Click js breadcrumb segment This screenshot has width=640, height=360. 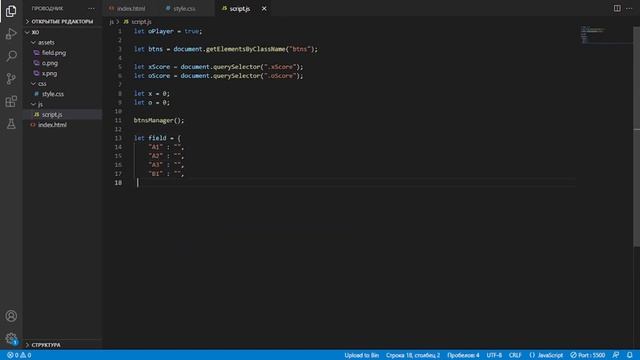111,22
